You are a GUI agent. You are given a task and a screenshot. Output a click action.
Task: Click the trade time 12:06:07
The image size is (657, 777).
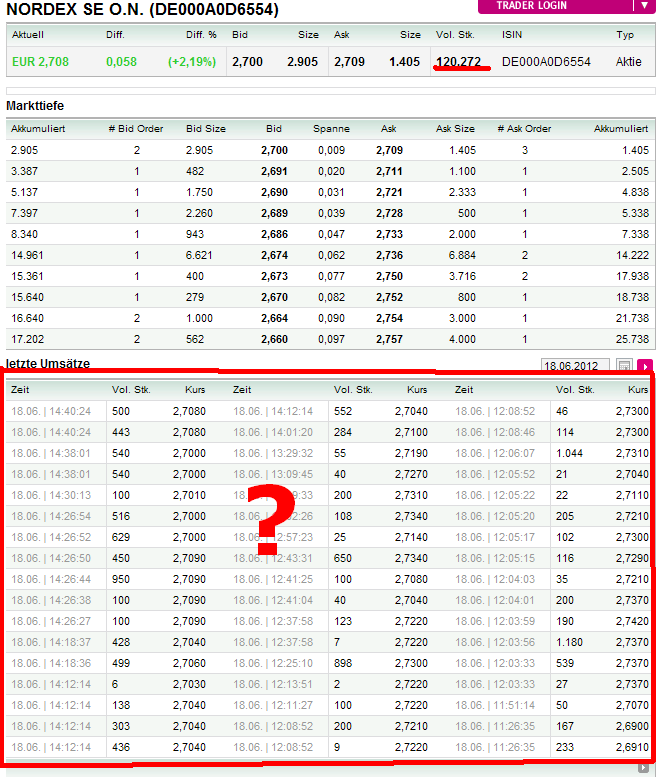click(514, 453)
